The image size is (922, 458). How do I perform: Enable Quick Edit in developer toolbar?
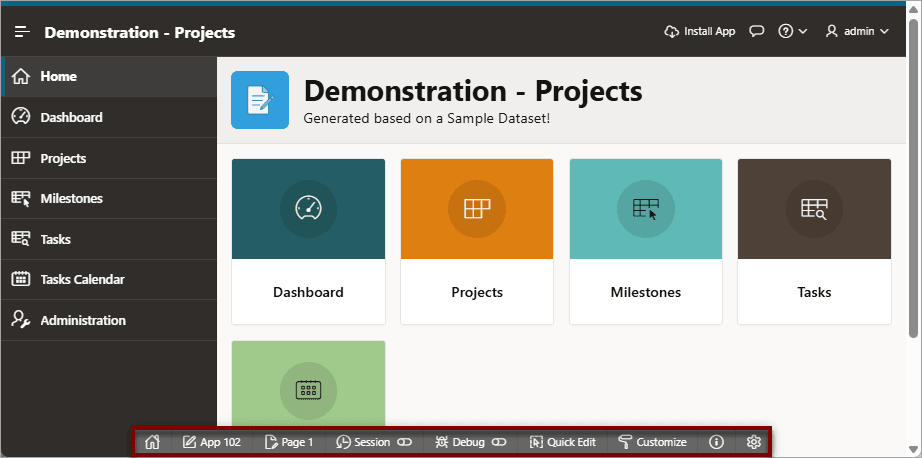(563, 442)
